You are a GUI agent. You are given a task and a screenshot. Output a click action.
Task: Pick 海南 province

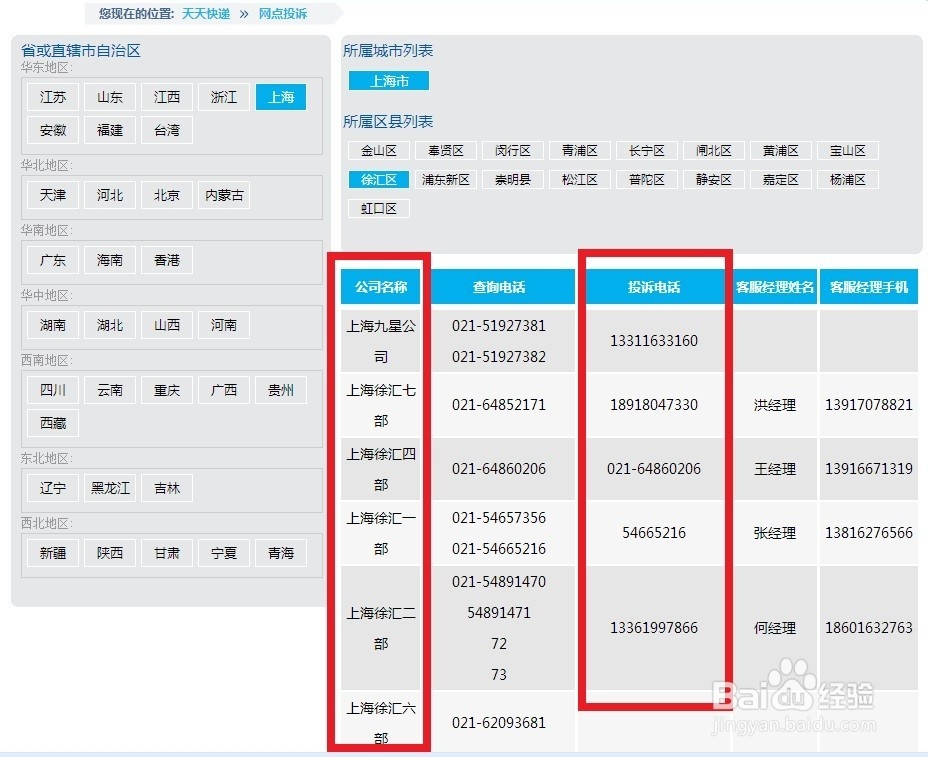pos(109,260)
